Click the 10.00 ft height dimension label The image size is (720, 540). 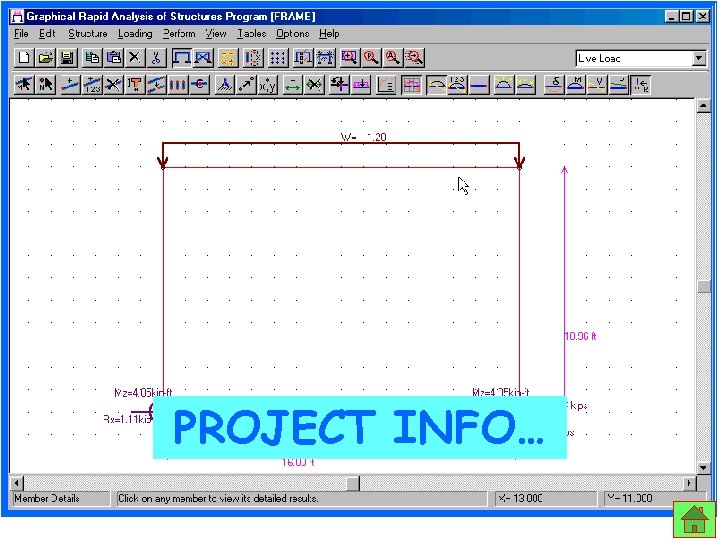tap(580, 336)
